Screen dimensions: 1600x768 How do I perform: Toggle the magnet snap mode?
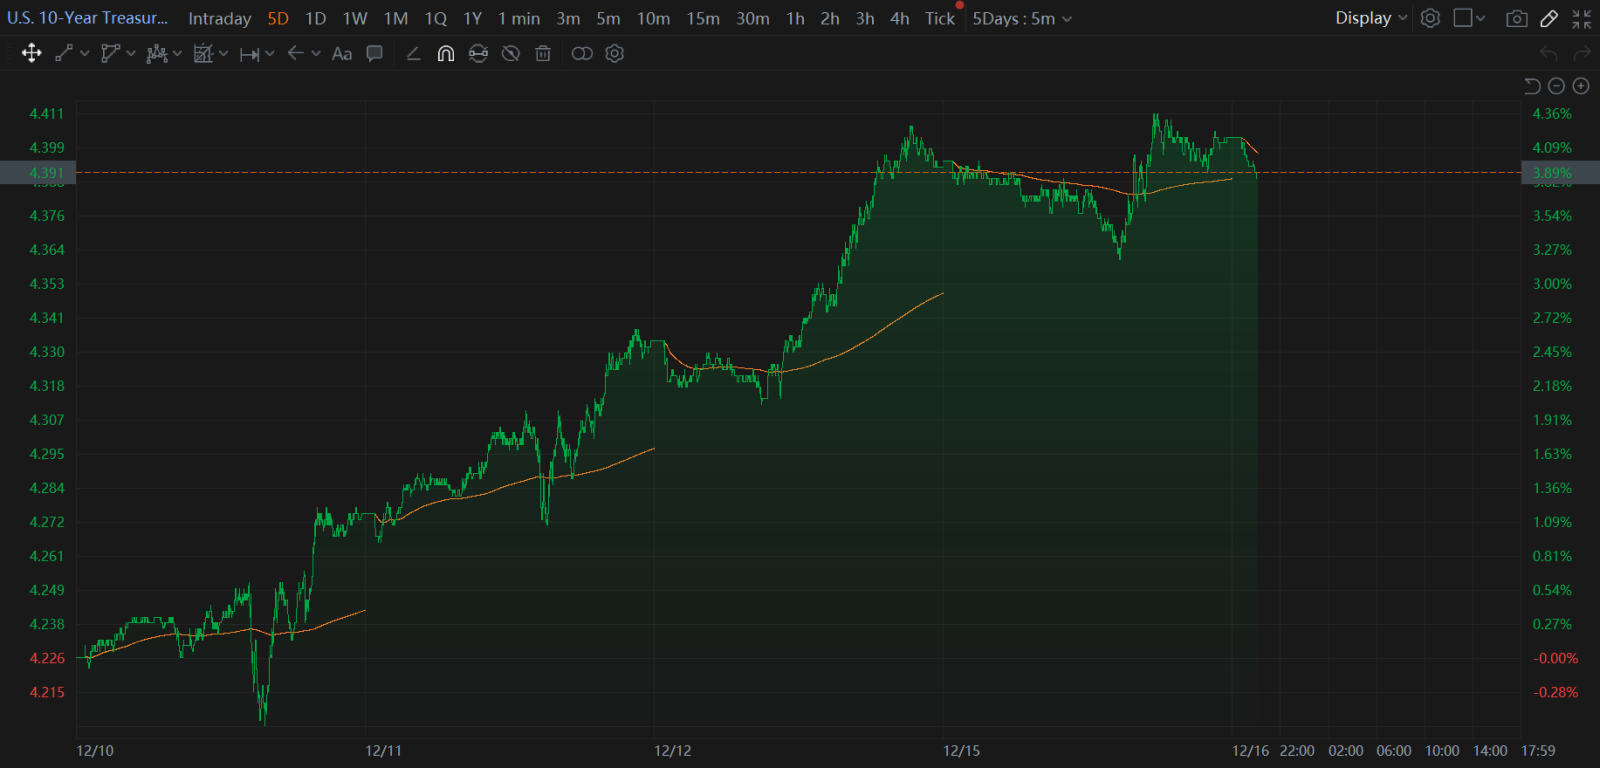tap(446, 53)
